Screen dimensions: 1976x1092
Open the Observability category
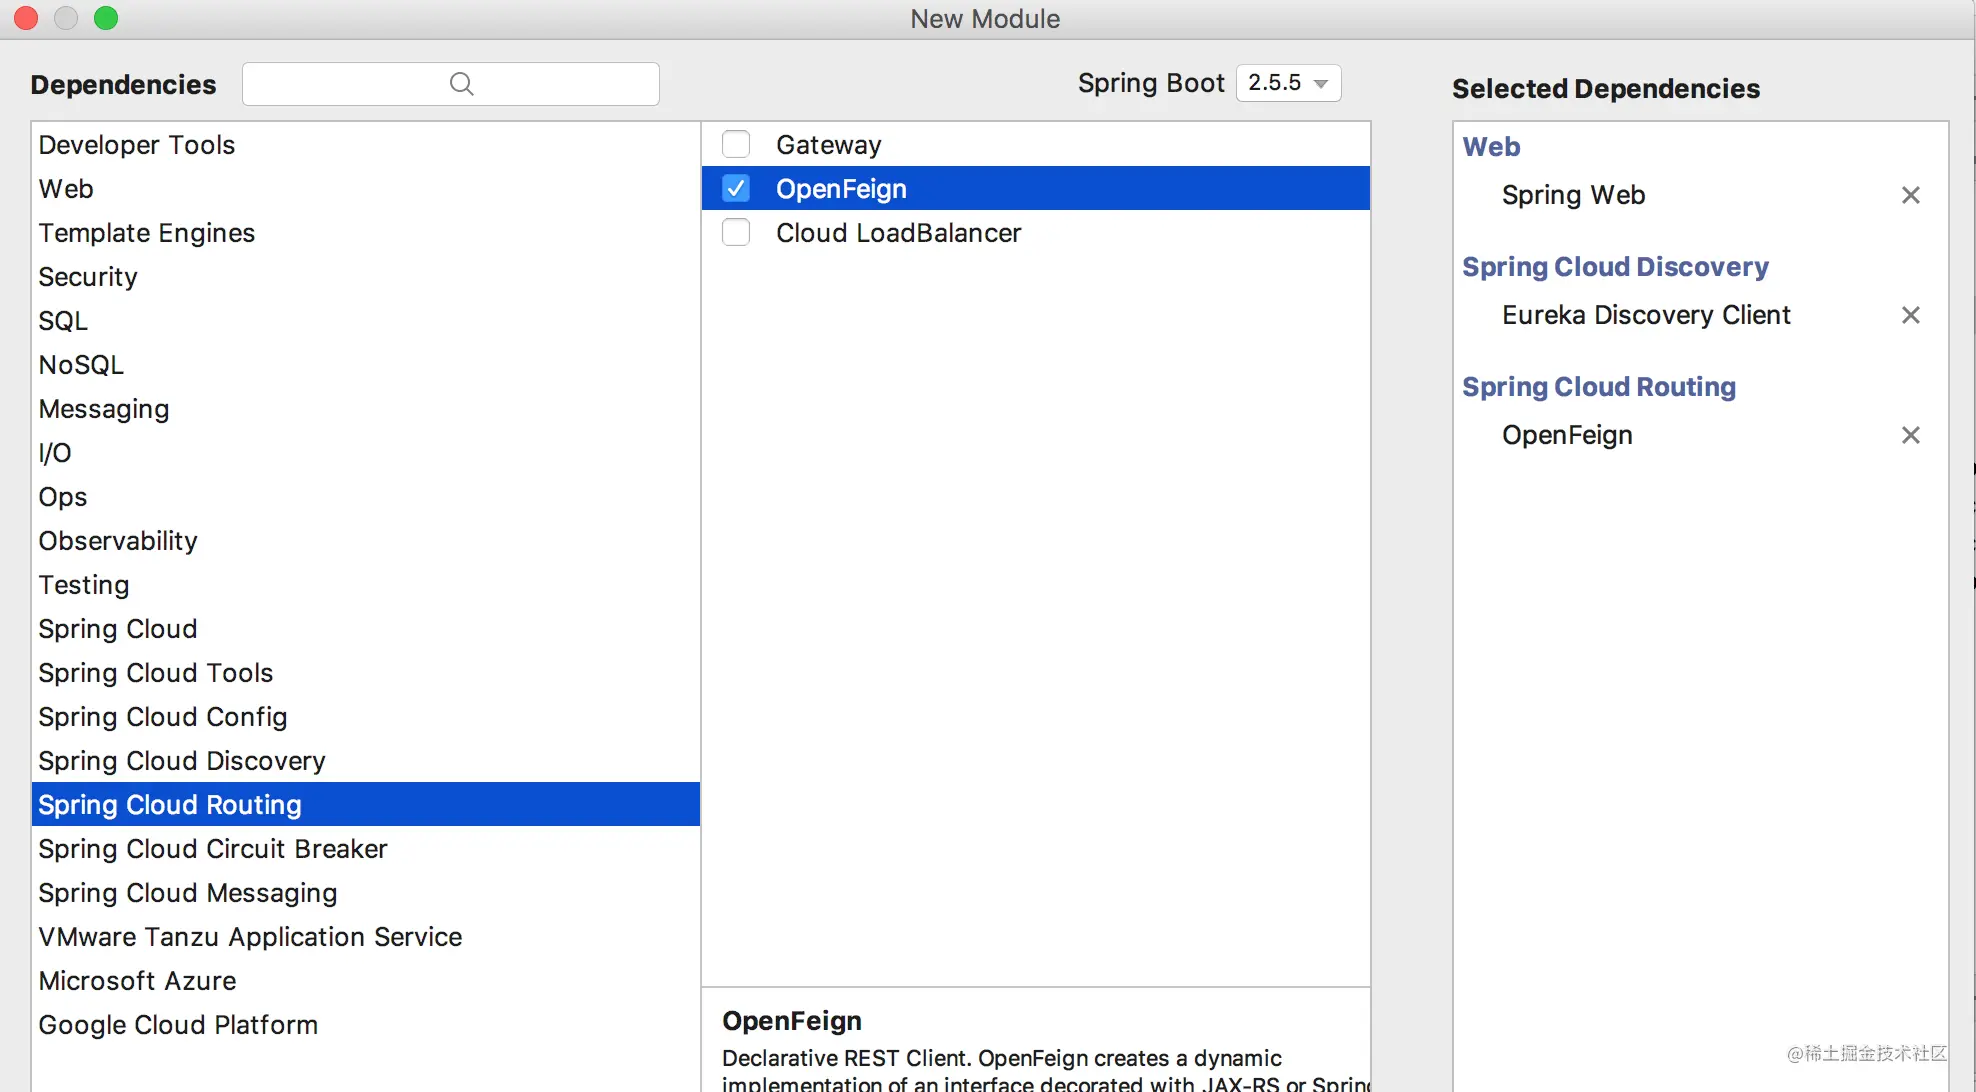coord(366,541)
